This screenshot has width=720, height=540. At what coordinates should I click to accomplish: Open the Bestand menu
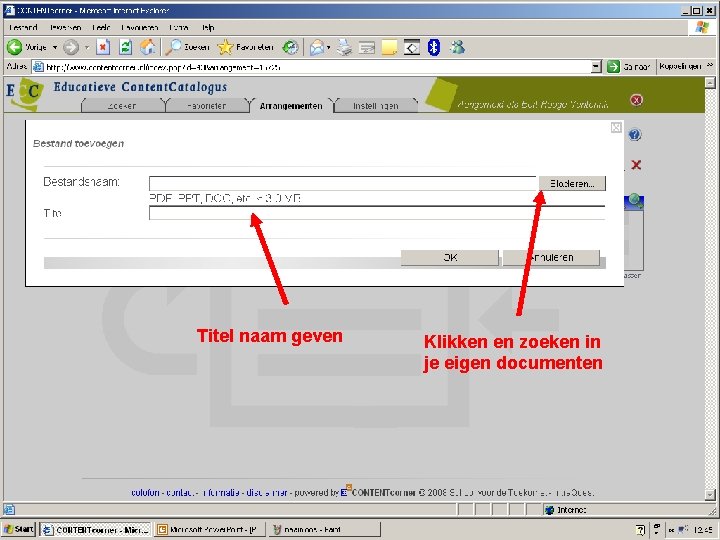point(23,28)
